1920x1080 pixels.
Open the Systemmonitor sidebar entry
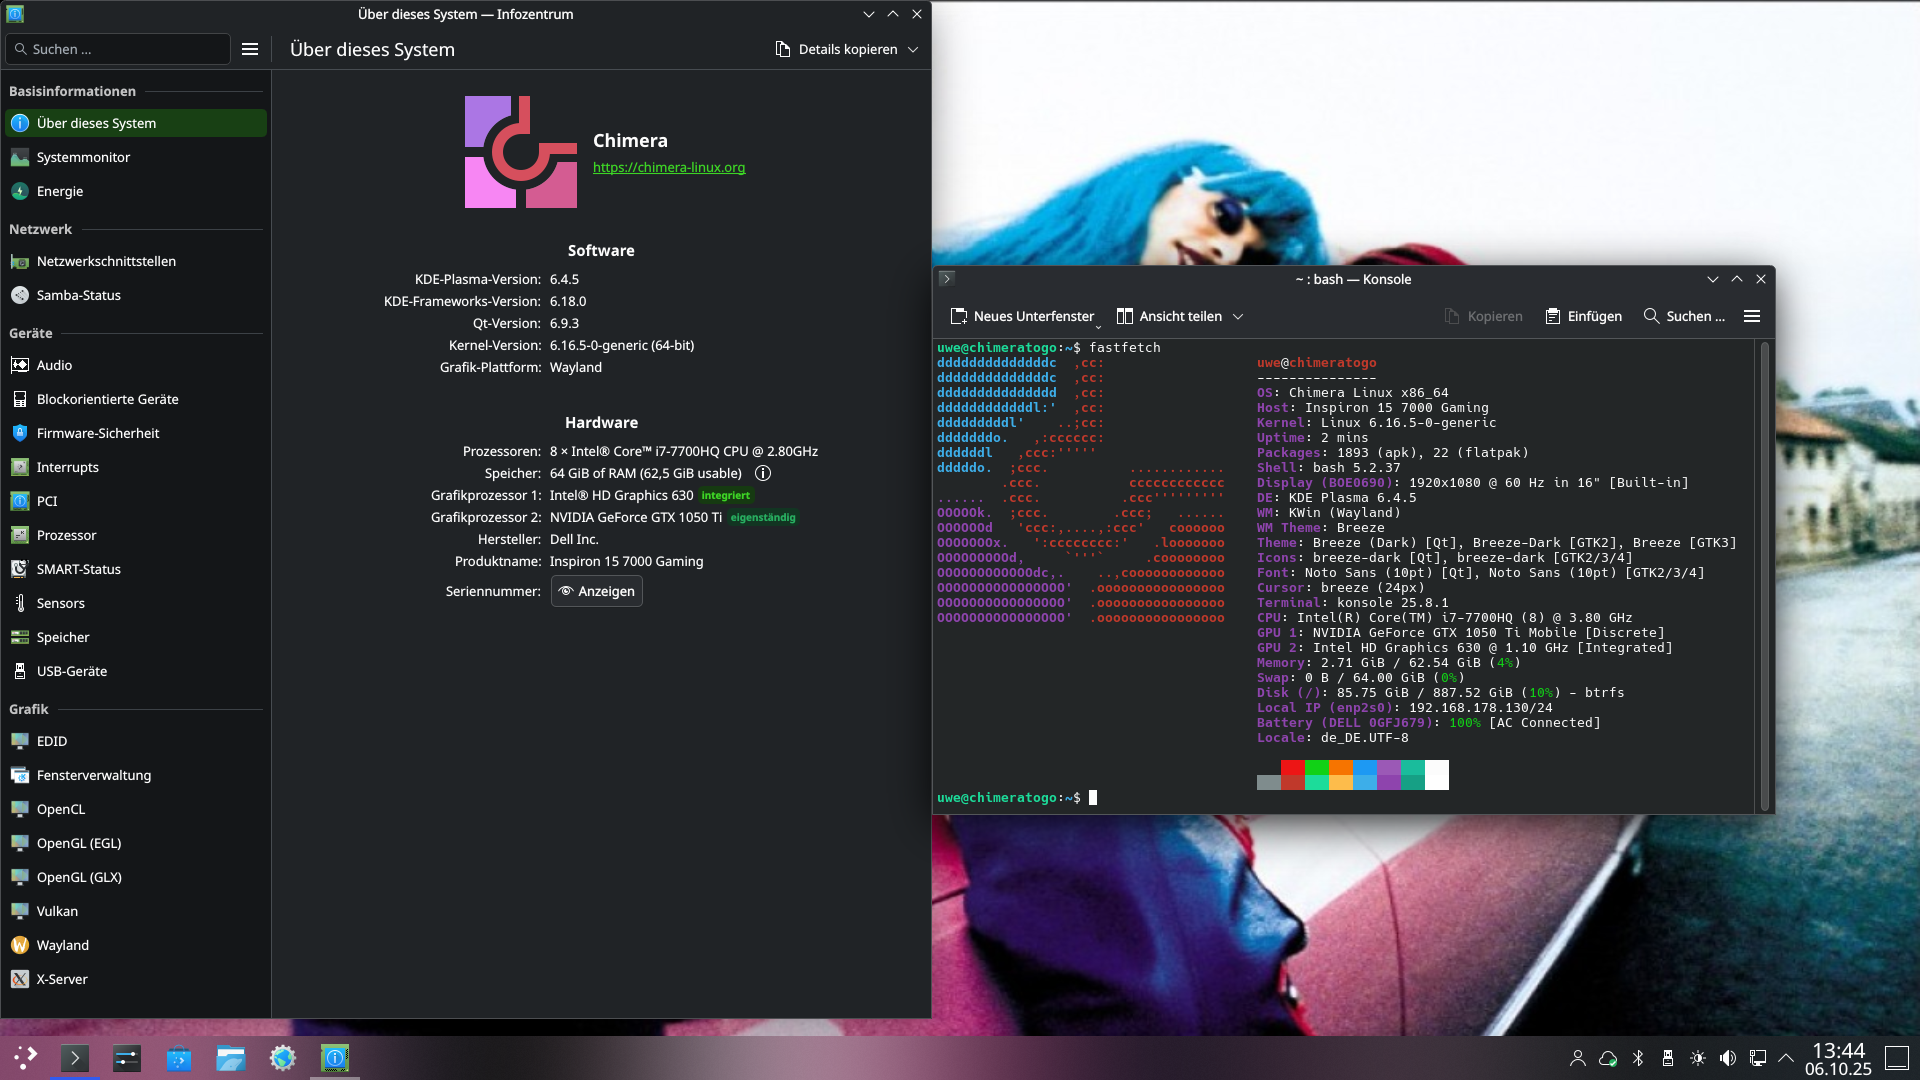click(83, 157)
